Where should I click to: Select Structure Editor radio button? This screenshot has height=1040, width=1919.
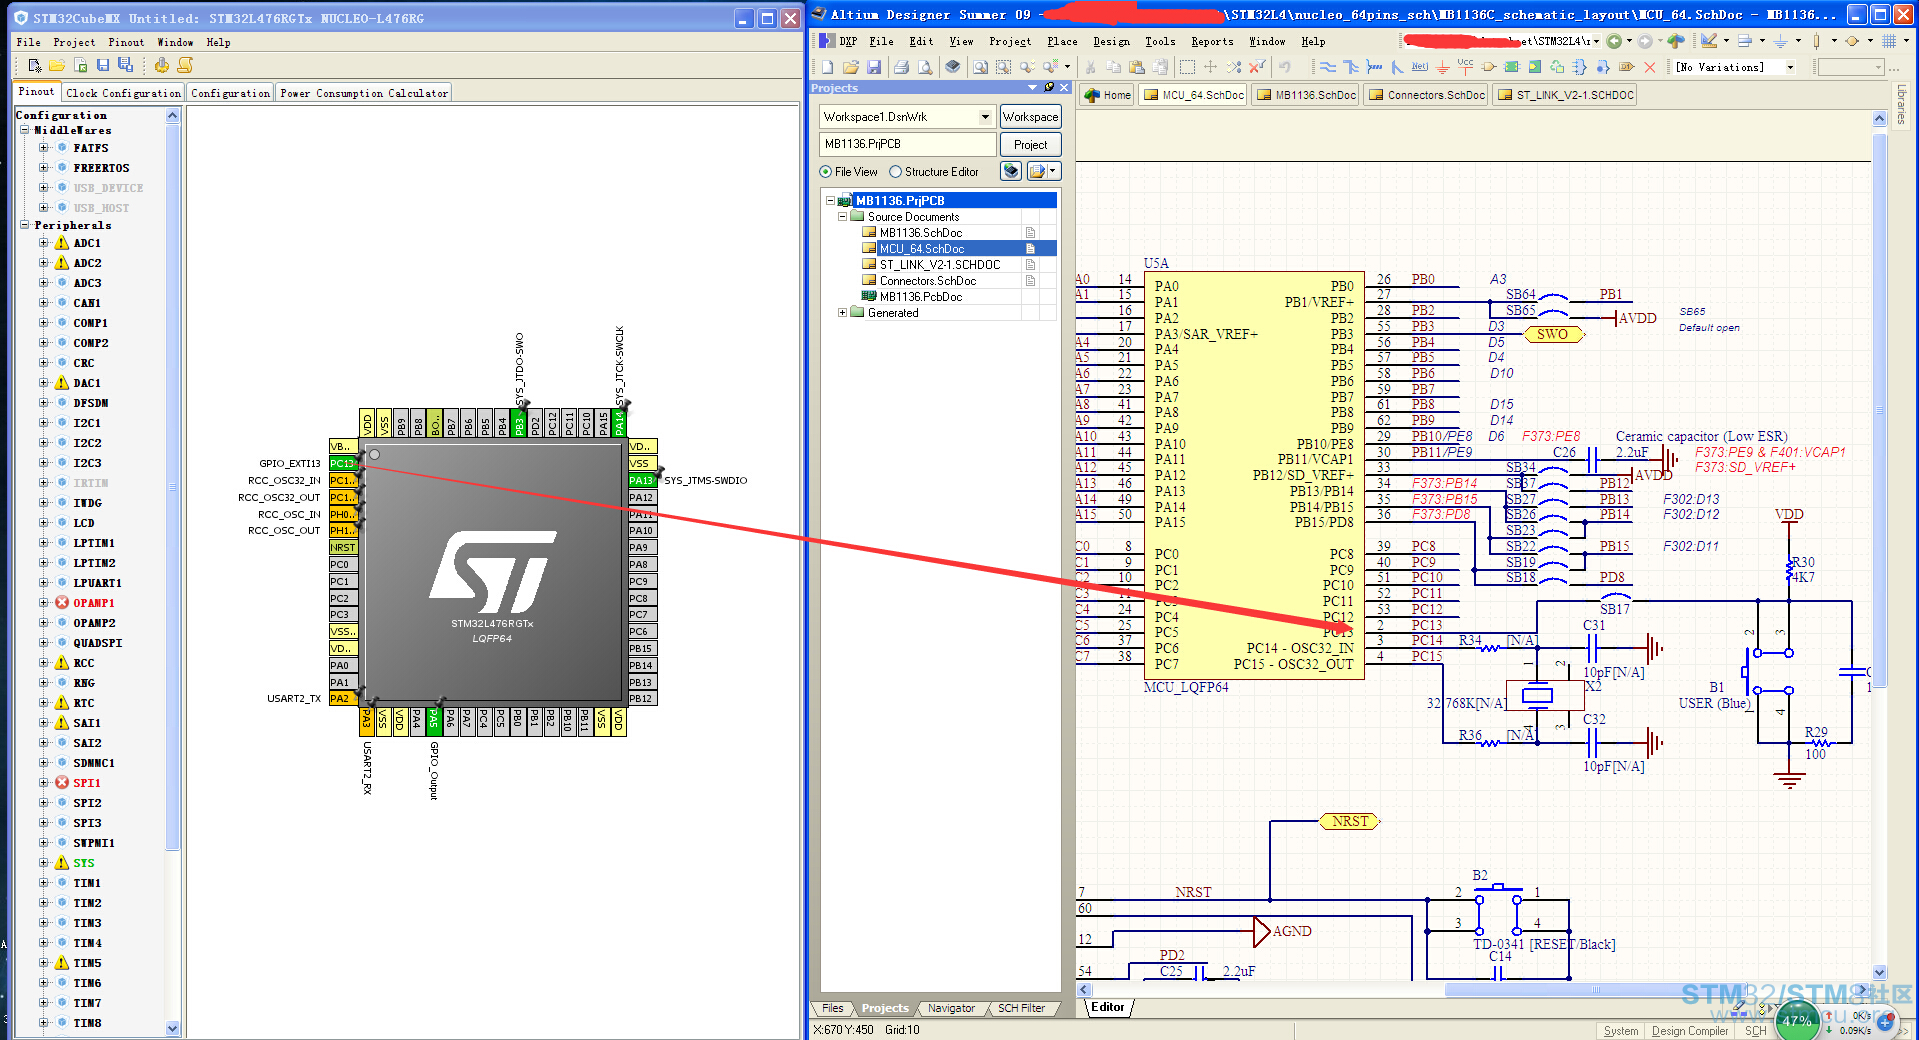896,172
